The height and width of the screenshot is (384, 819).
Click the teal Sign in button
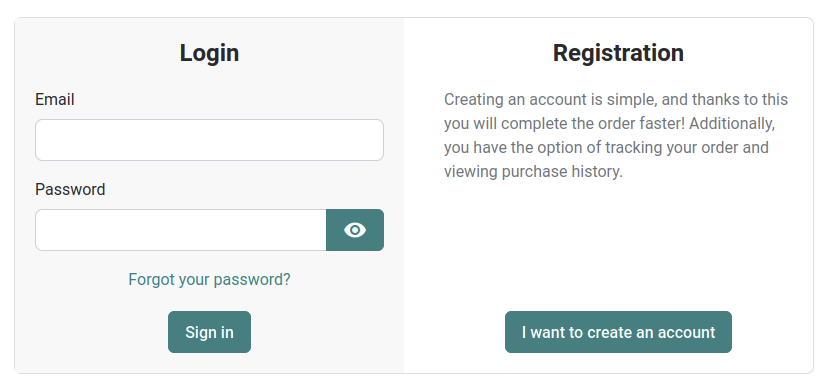[x=209, y=332]
